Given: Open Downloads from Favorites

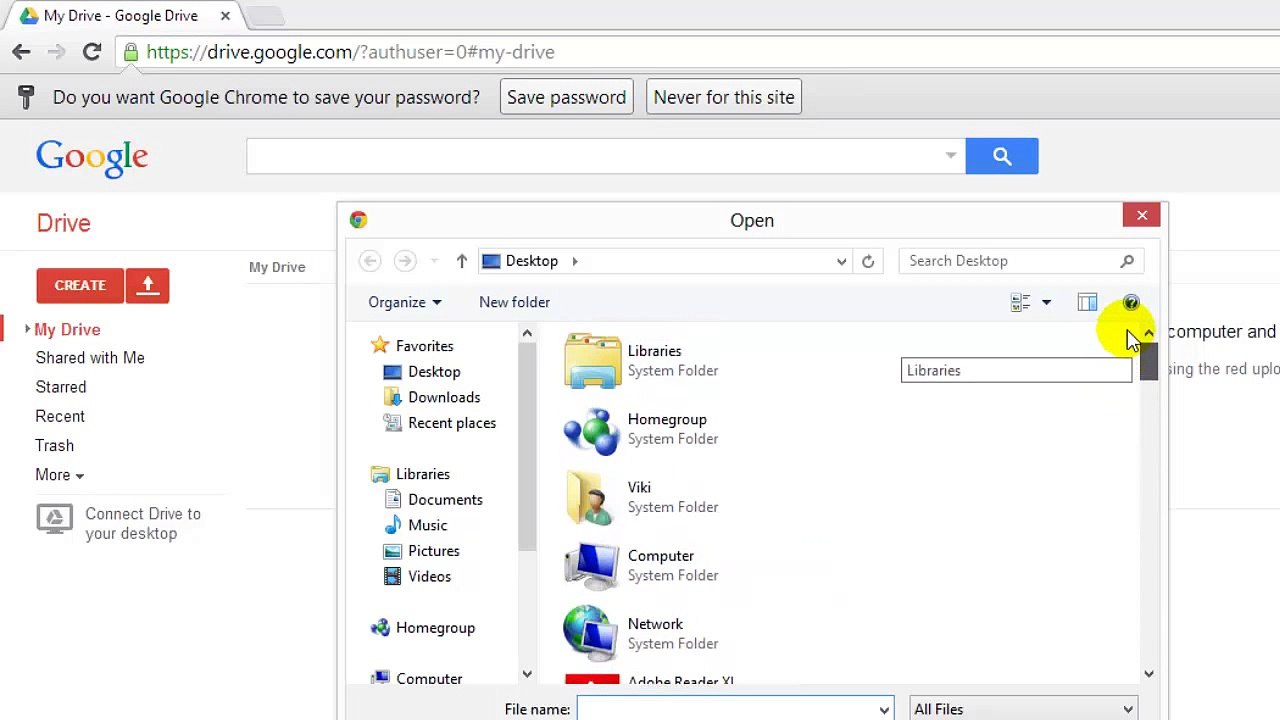Looking at the screenshot, I should [x=432, y=397].
